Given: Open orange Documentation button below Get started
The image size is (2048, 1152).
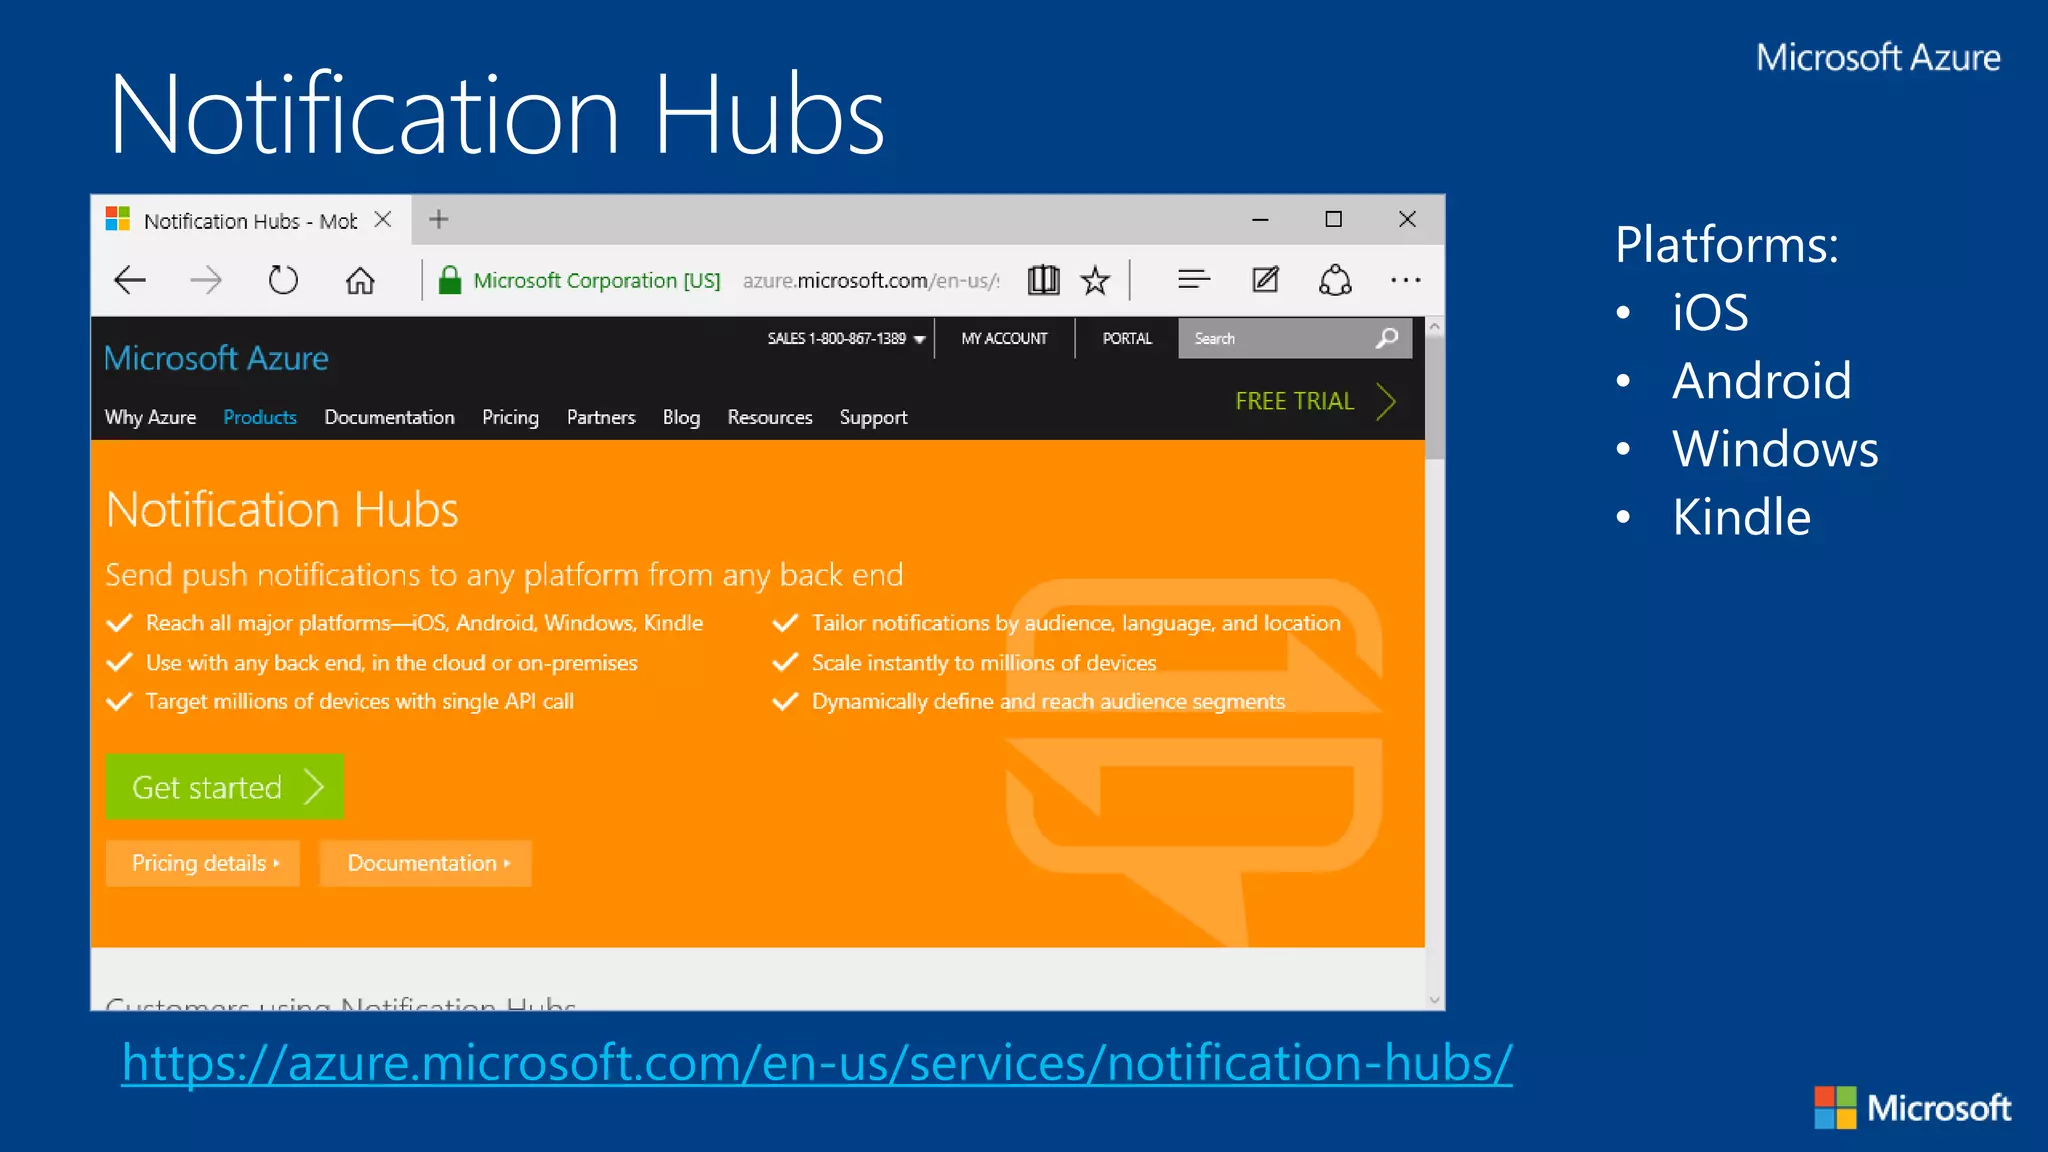Looking at the screenshot, I should tap(426, 863).
